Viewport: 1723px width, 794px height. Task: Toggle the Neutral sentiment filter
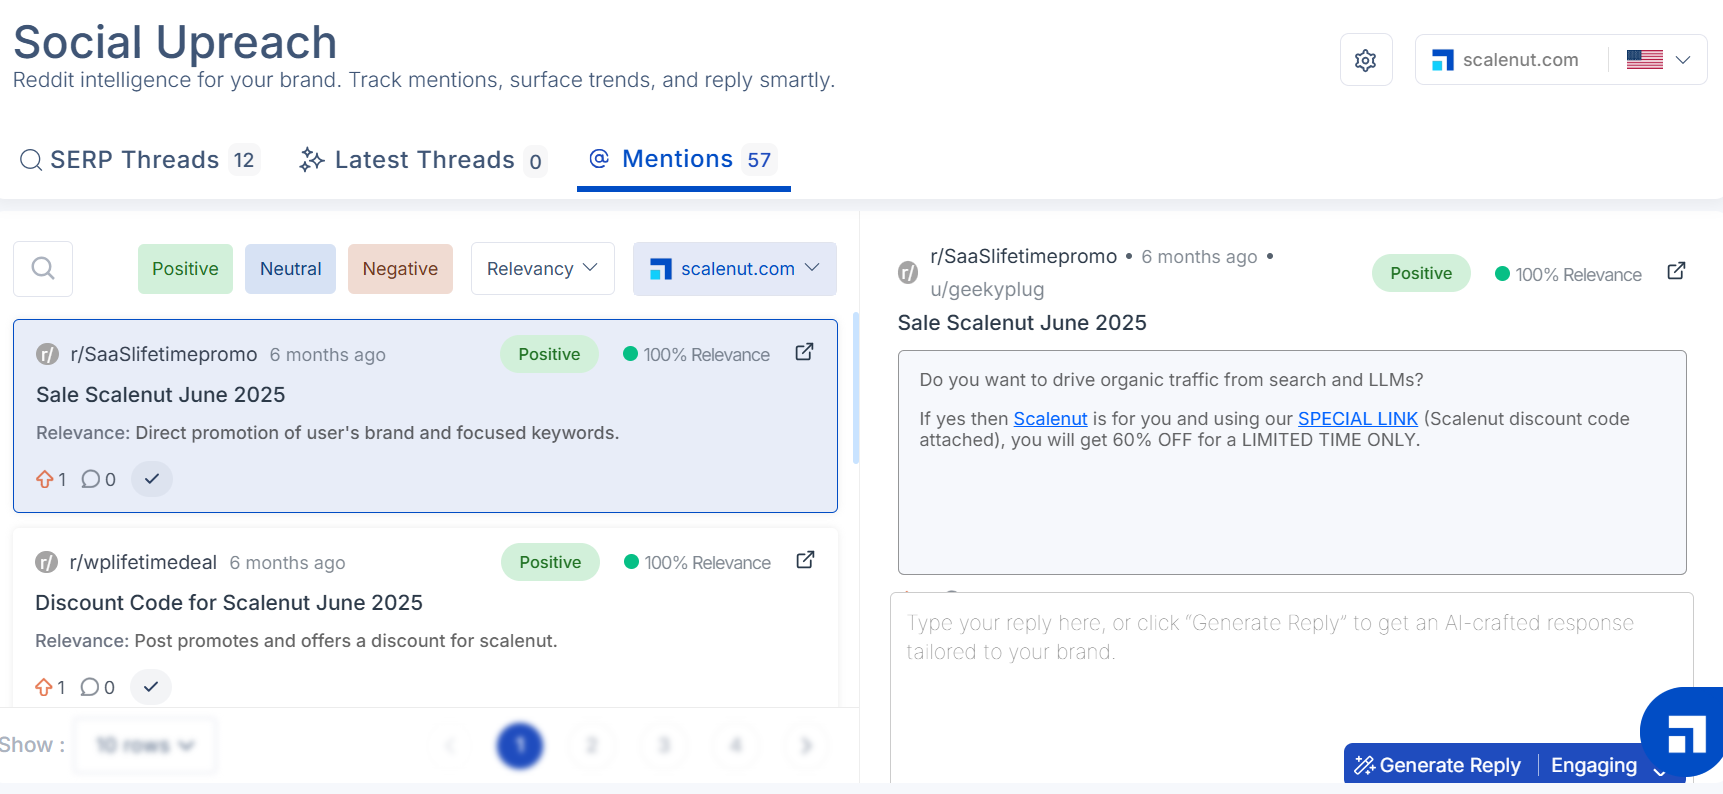pyautogui.click(x=290, y=269)
